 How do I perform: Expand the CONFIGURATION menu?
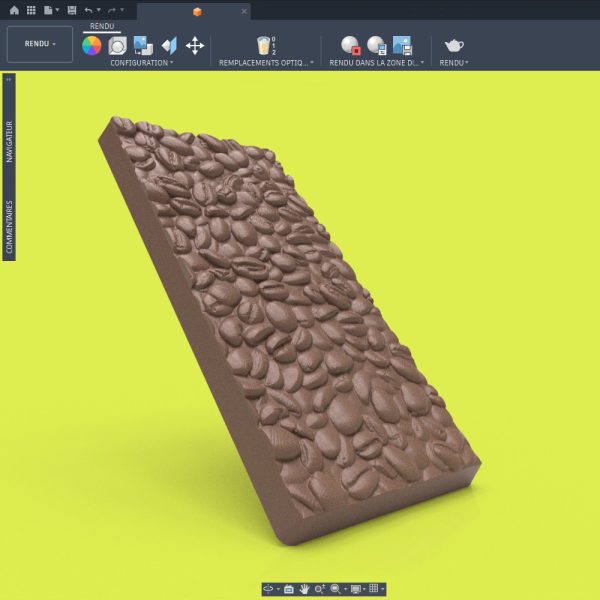[142, 63]
